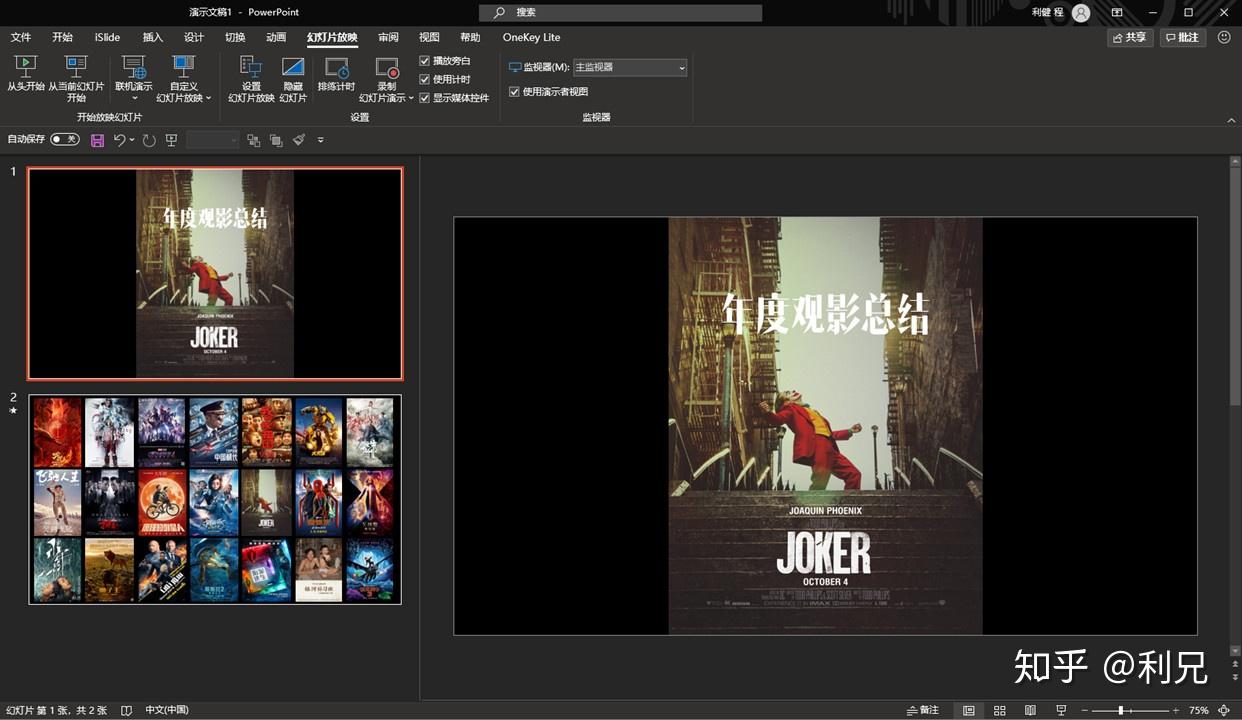Expand the 录制幻灯片演示 dropdown arrow
Image resolution: width=1242 pixels, height=720 pixels.
(411, 98)
